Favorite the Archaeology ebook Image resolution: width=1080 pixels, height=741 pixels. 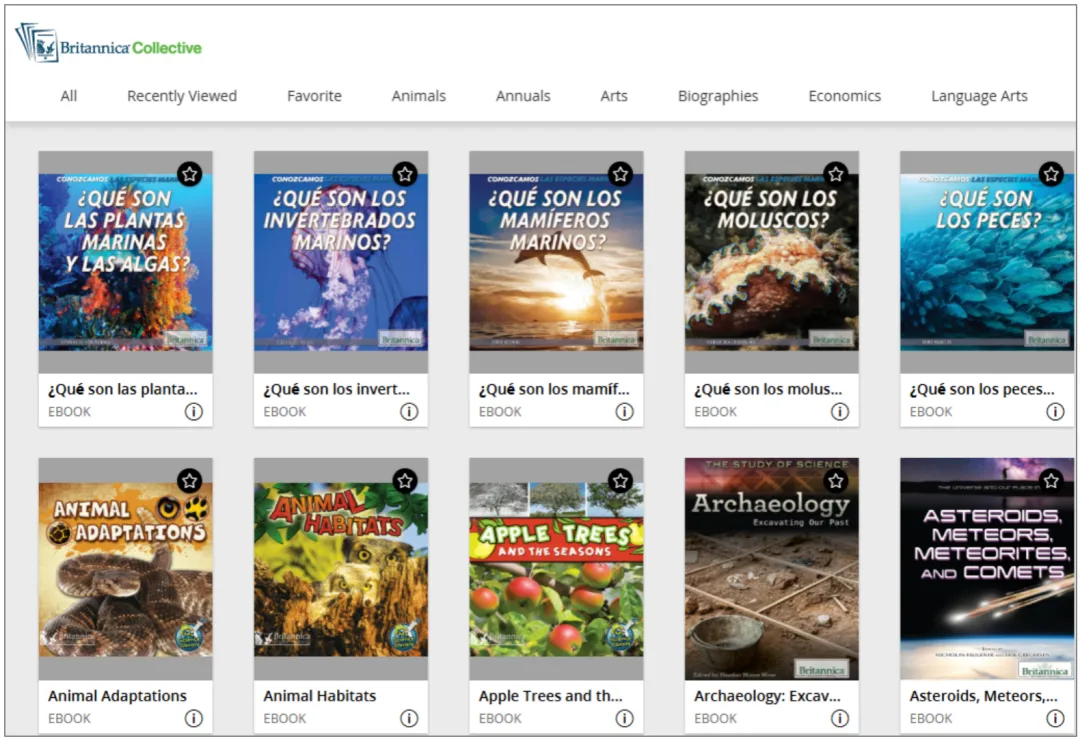click(835, 481)
